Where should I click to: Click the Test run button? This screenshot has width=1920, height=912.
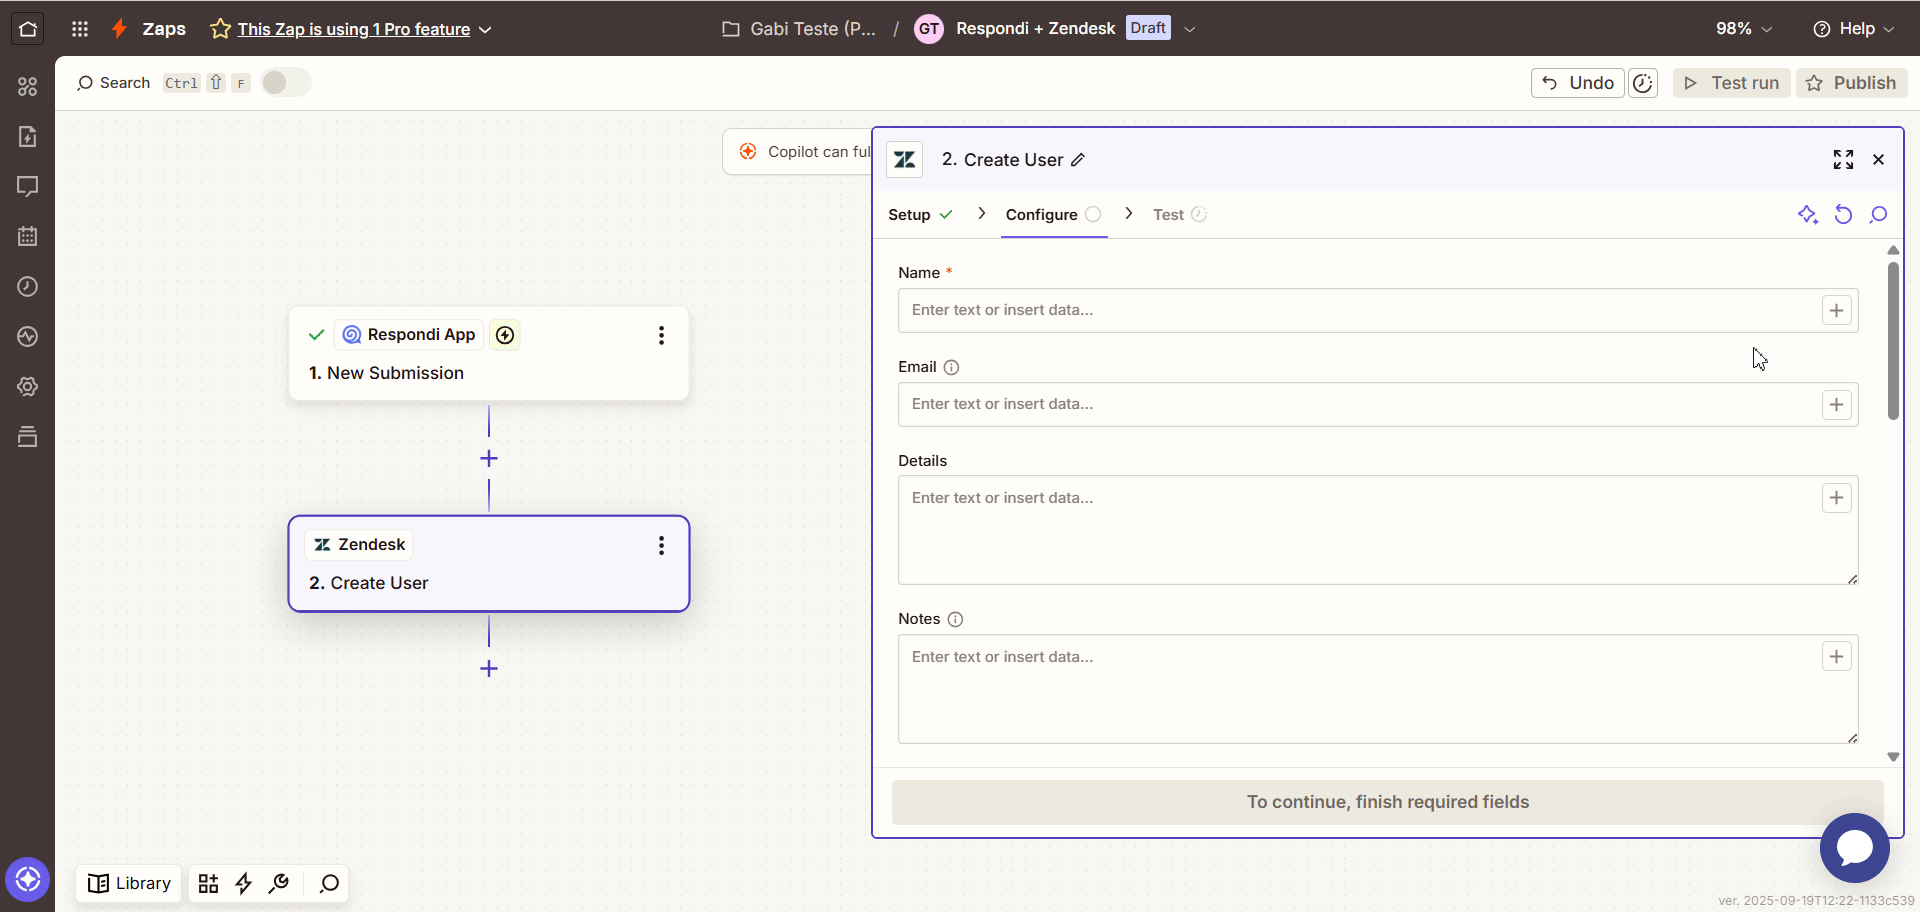click(x=1731, y=83)
